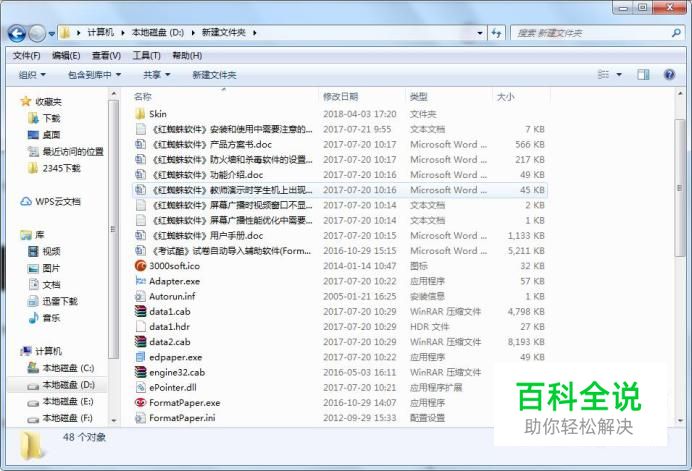Open the 查看(V) menu
692x471 pixels.
106,56
